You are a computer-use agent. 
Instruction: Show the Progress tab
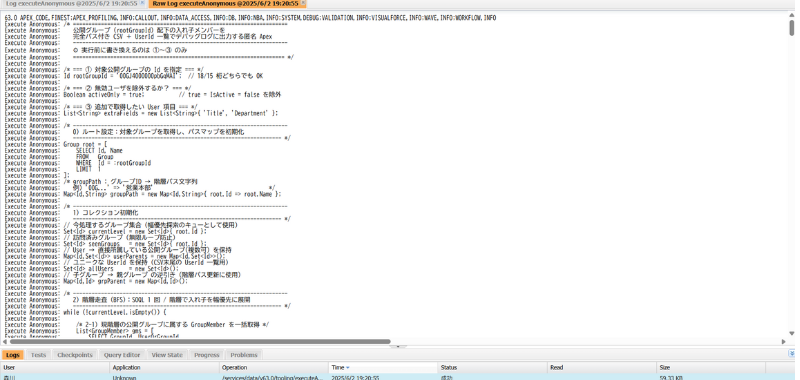point(207,355)
